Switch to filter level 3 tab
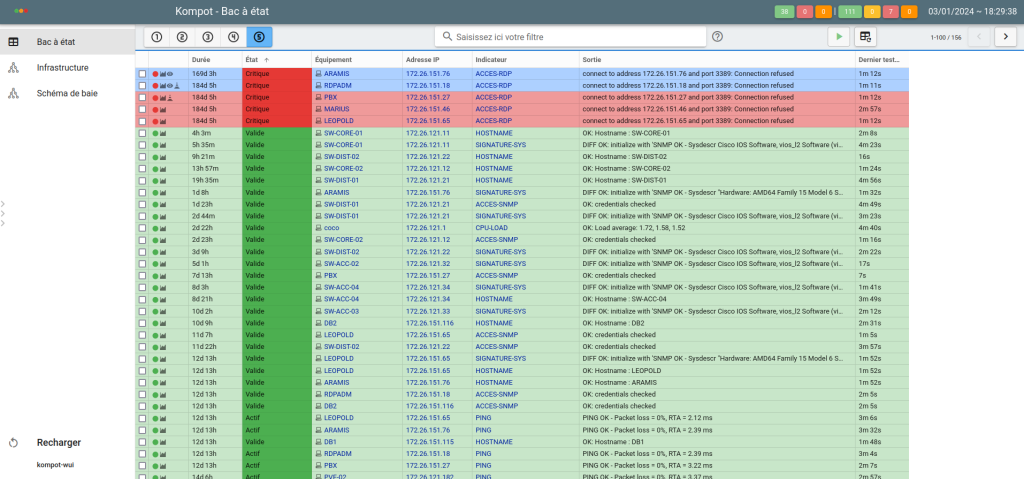 pos(207,37)
